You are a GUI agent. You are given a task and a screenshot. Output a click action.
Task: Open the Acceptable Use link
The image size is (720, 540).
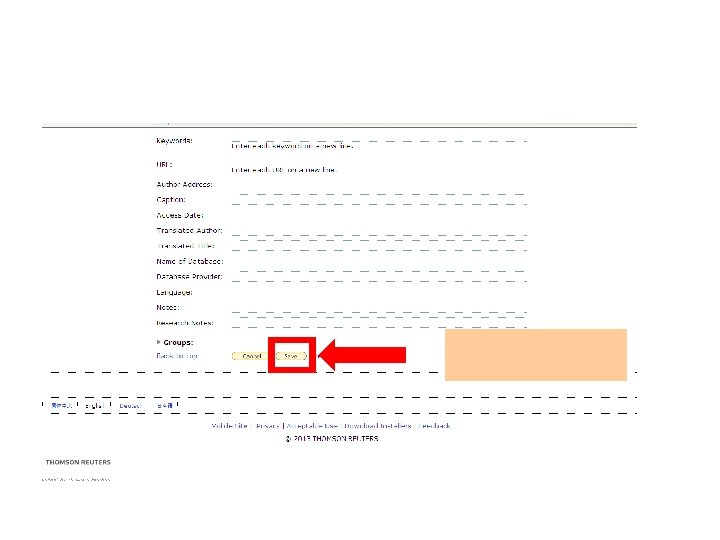(312, 426)
